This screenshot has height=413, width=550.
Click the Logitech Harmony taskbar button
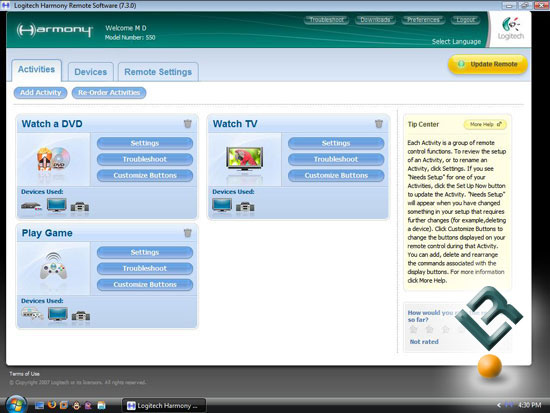164,406
